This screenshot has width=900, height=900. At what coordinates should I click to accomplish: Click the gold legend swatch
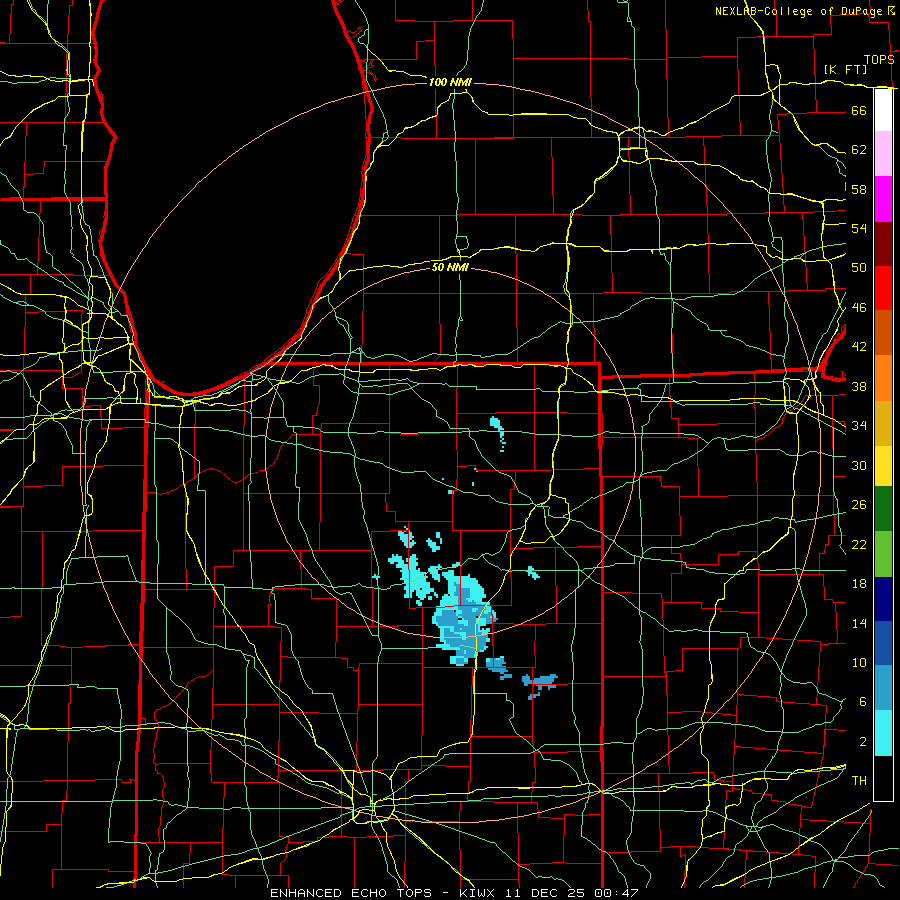883,423
